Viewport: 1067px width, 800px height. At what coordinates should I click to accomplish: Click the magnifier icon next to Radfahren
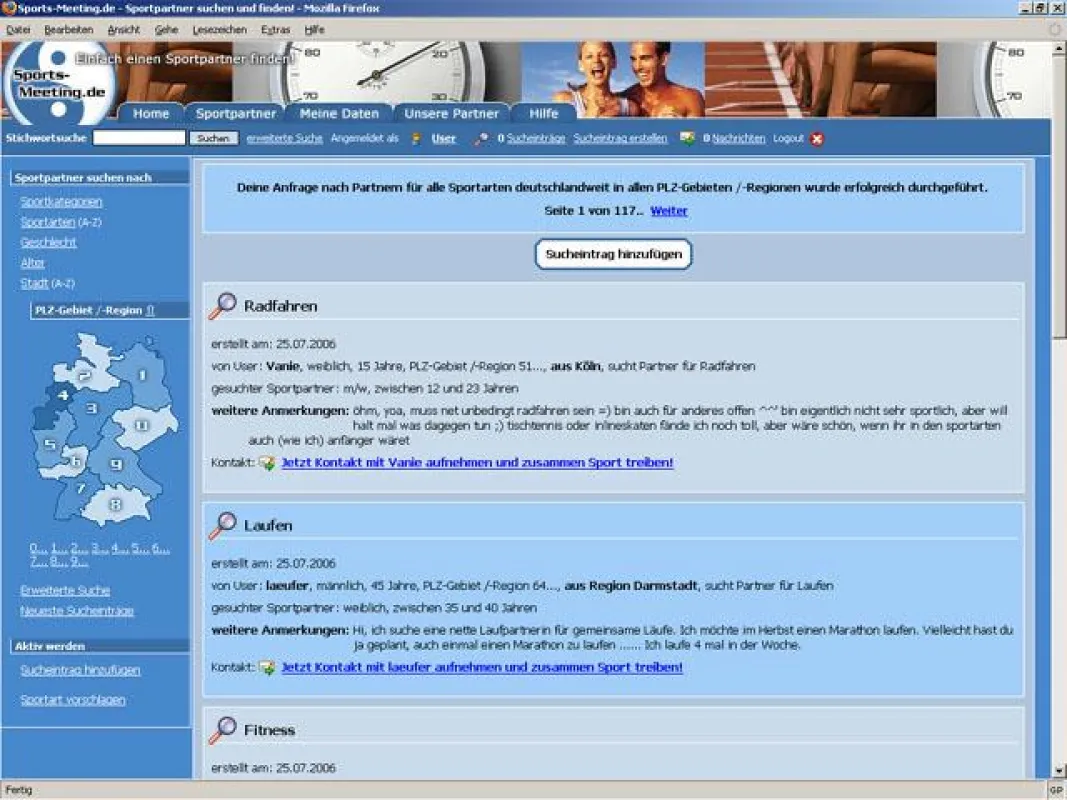[x=223, y=306]
